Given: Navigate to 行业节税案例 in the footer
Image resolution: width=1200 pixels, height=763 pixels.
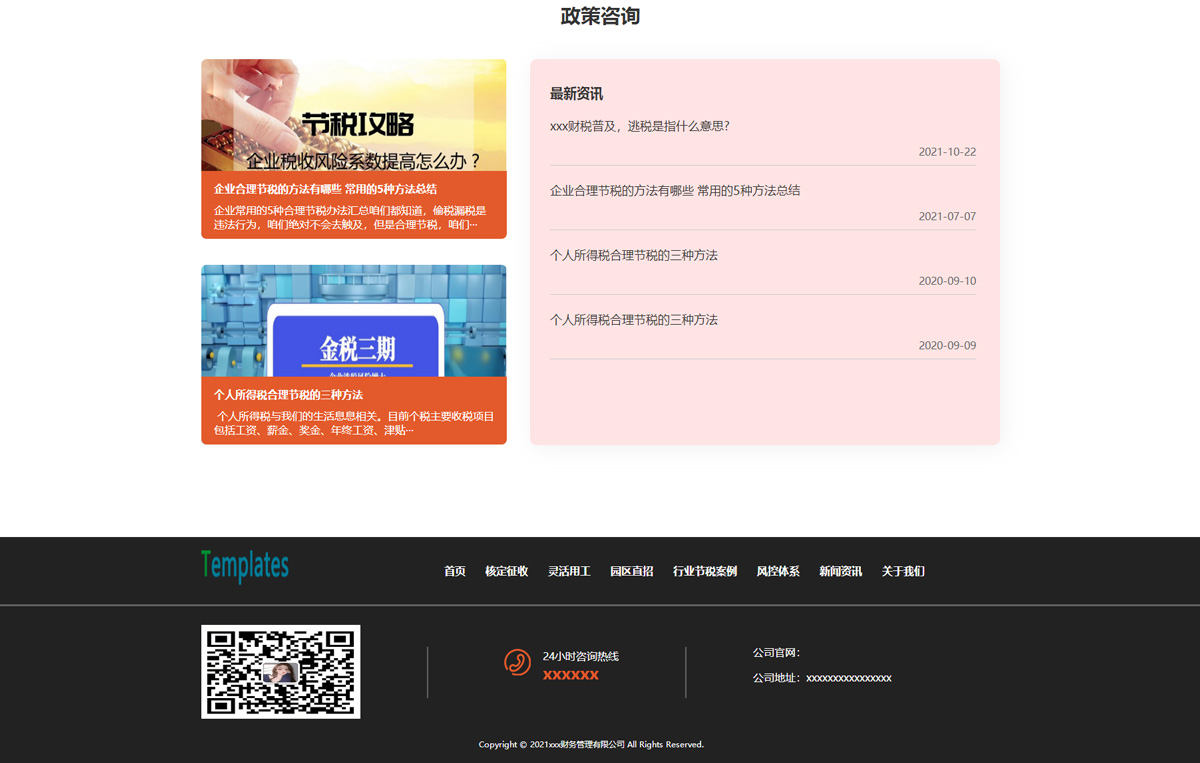Looking at the screenshot, I should tap(704, 571).
